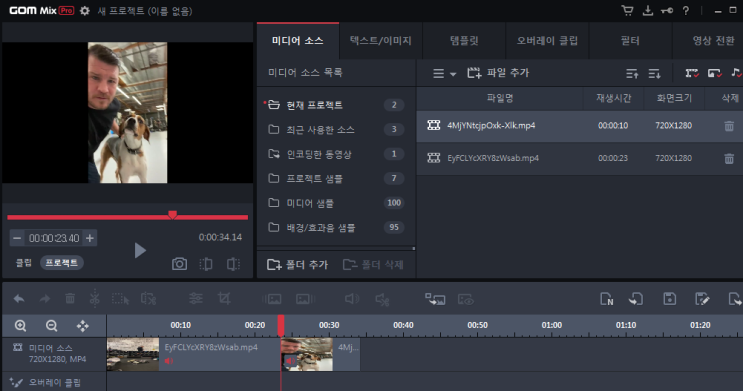The width and height of the screenshot is (743, 391).
Task: Open the help question mark icon
Action: pyautogui.click(x=686, y=10)
